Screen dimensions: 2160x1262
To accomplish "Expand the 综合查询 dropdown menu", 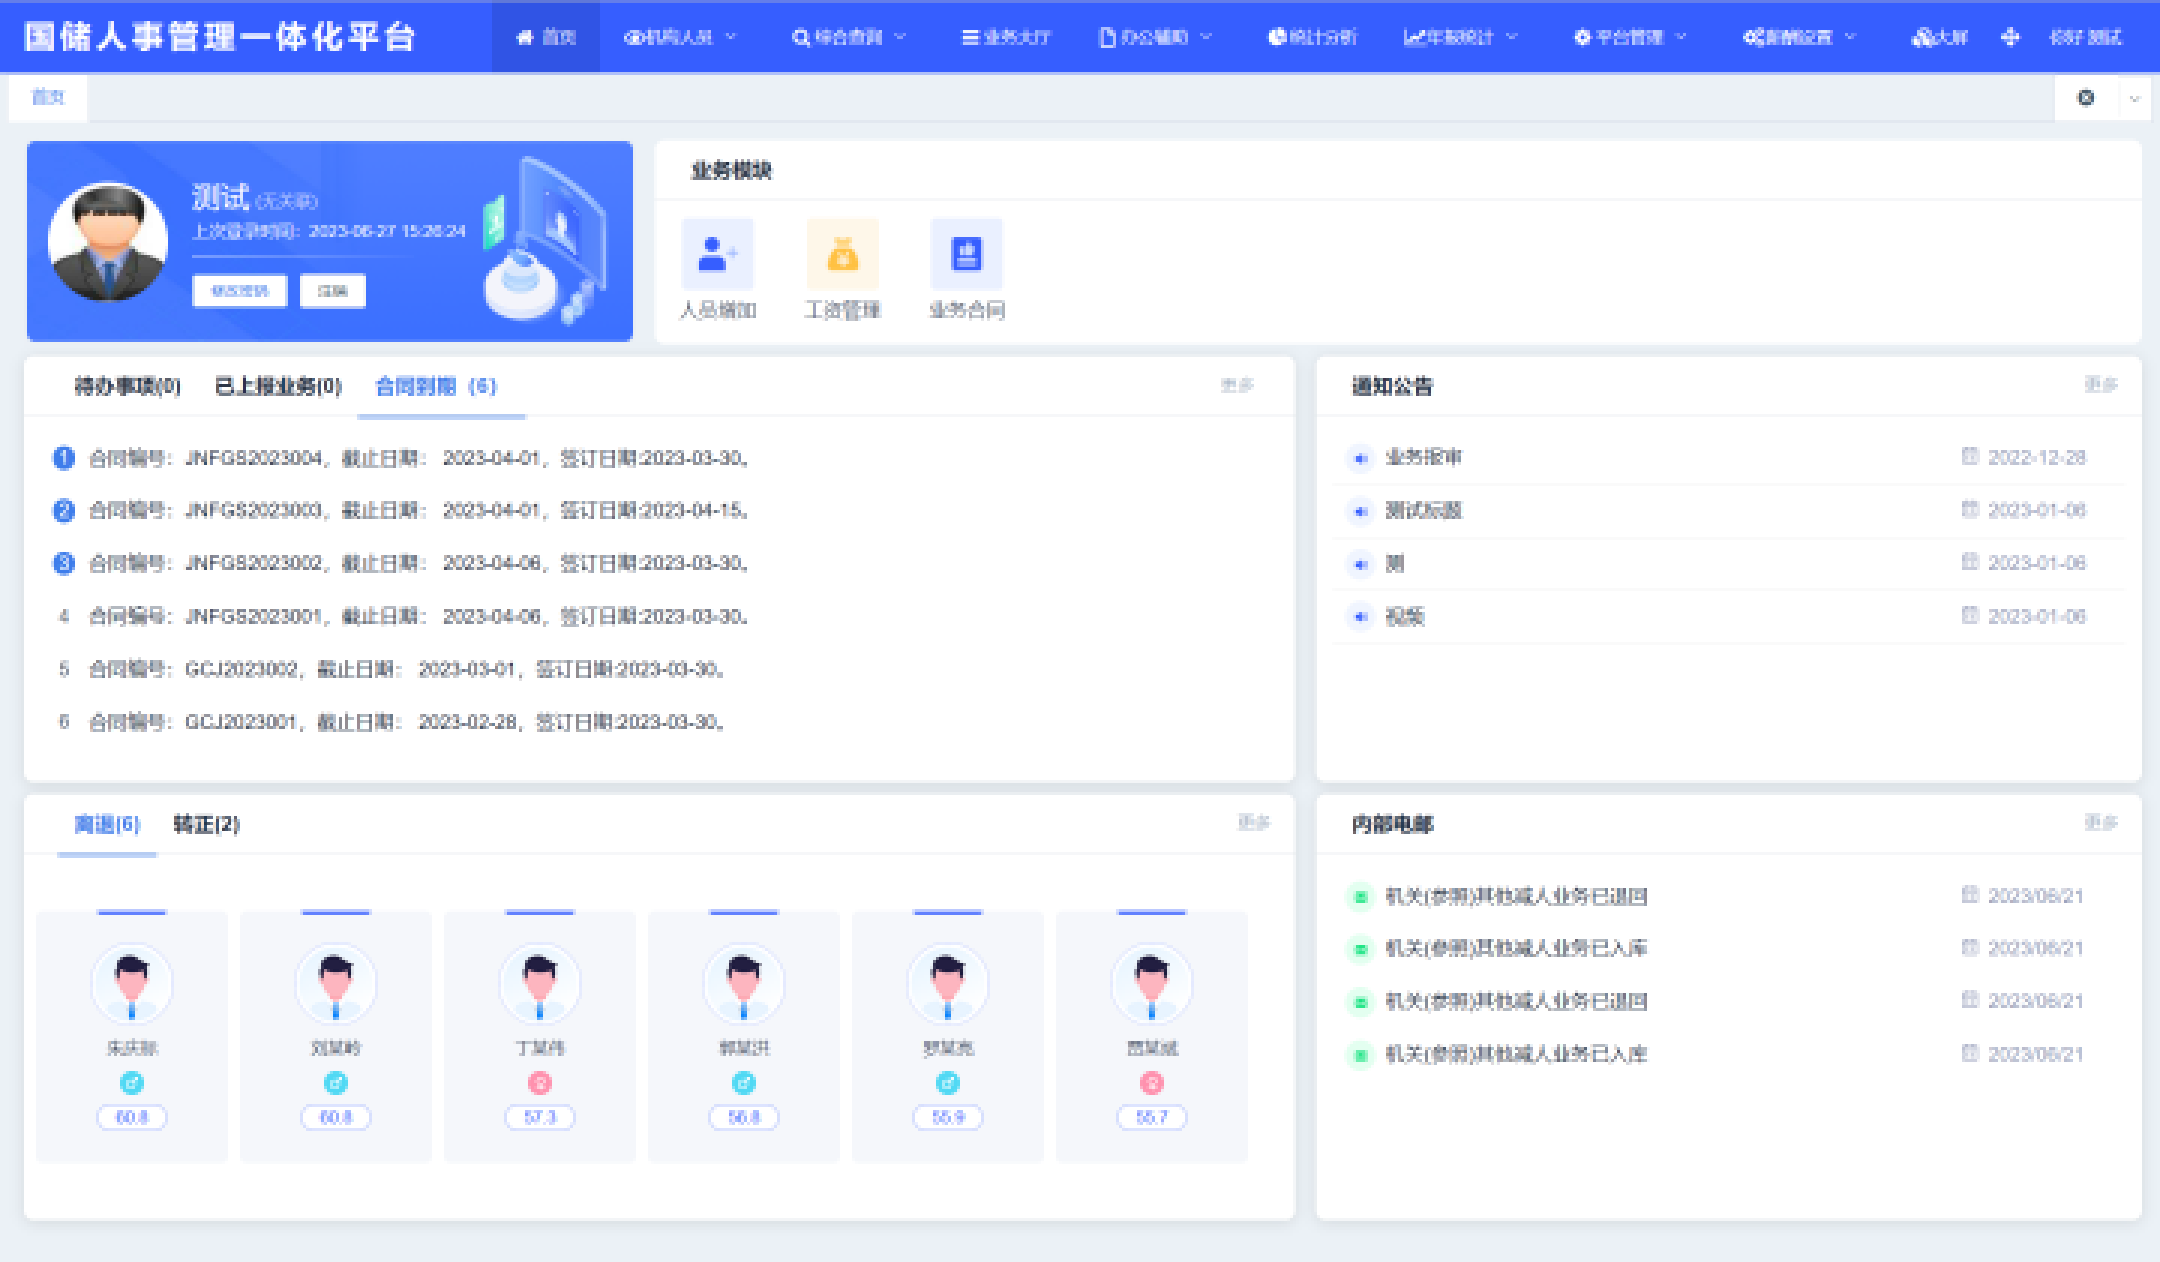I will (x=849, y=37).
